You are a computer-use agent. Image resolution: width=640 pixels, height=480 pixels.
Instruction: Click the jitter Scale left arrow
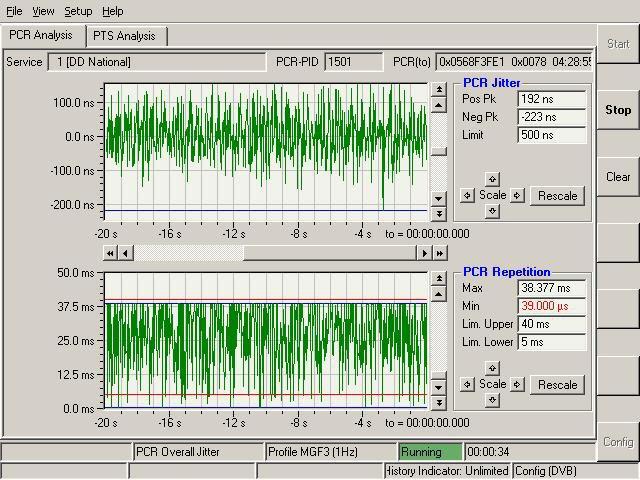(x=467, y=195)
